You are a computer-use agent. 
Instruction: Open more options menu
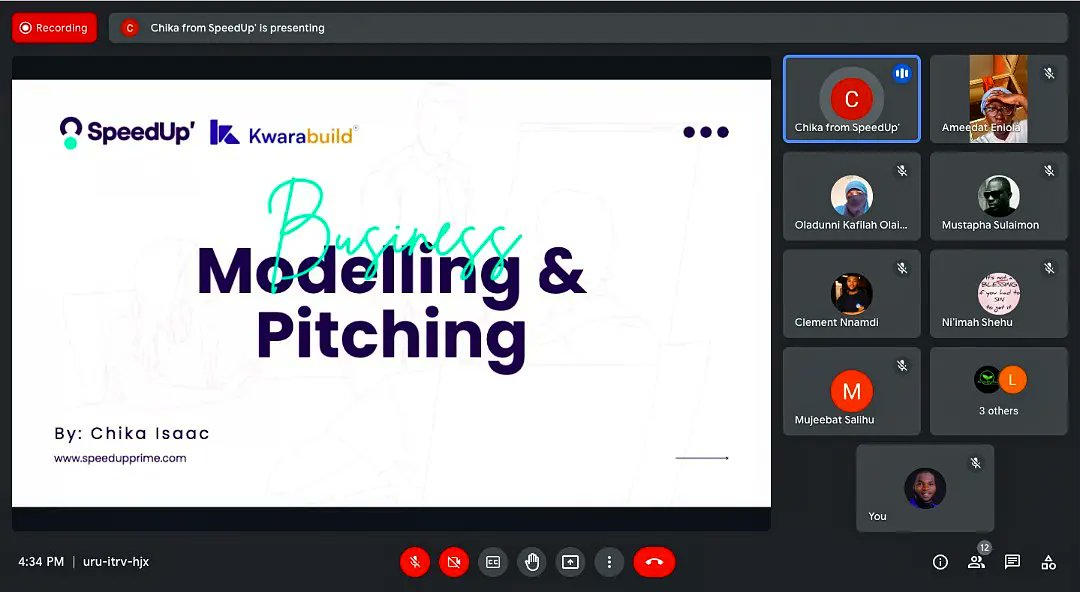(609, 562)
